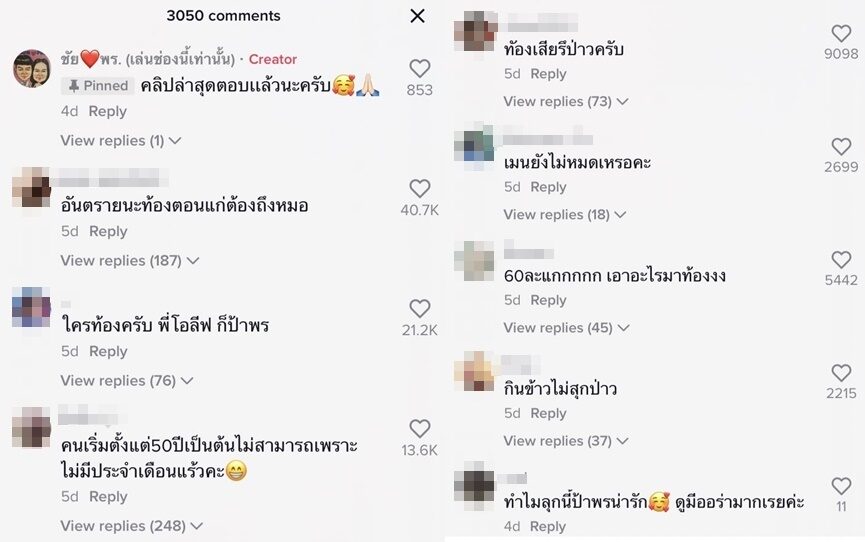
Task: Open the creator's username link
Action: 148,59
